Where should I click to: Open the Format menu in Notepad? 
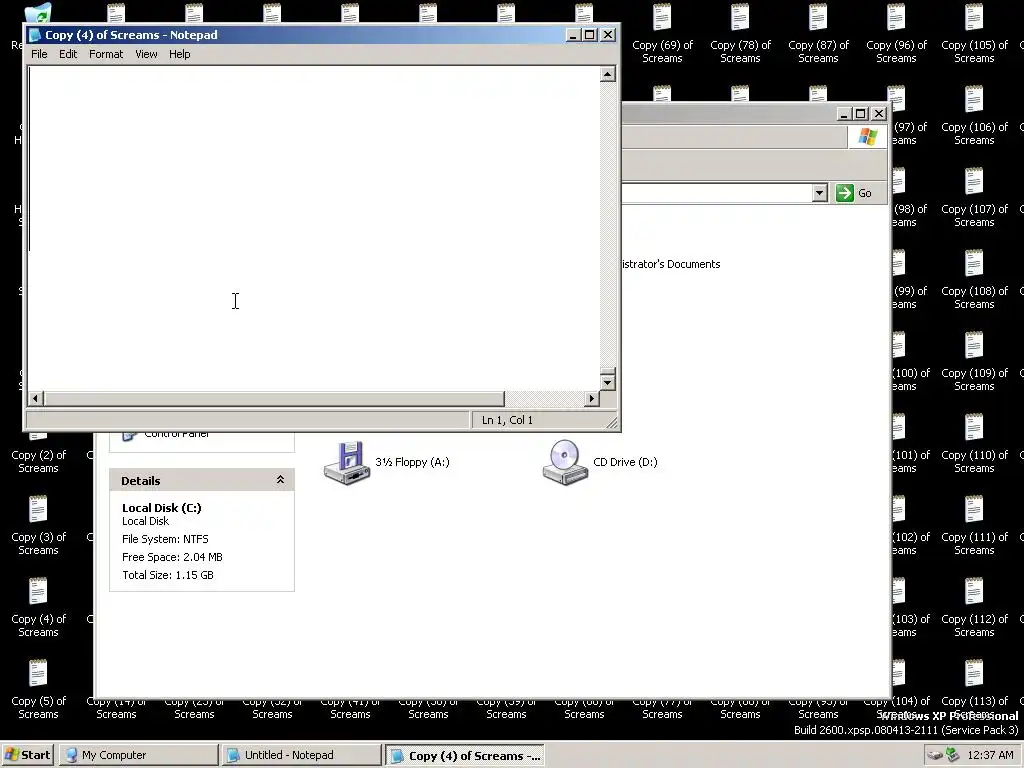coord(106,54)
